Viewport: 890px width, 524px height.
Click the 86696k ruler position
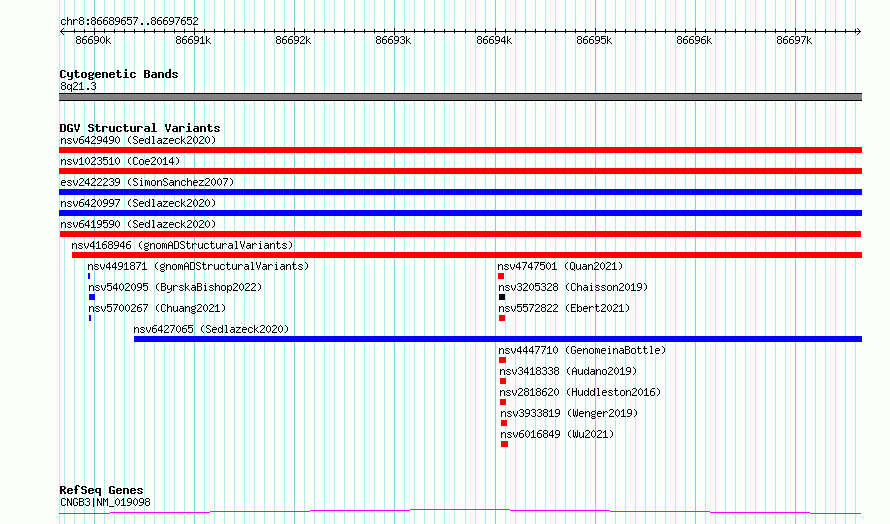pos(694,40)
